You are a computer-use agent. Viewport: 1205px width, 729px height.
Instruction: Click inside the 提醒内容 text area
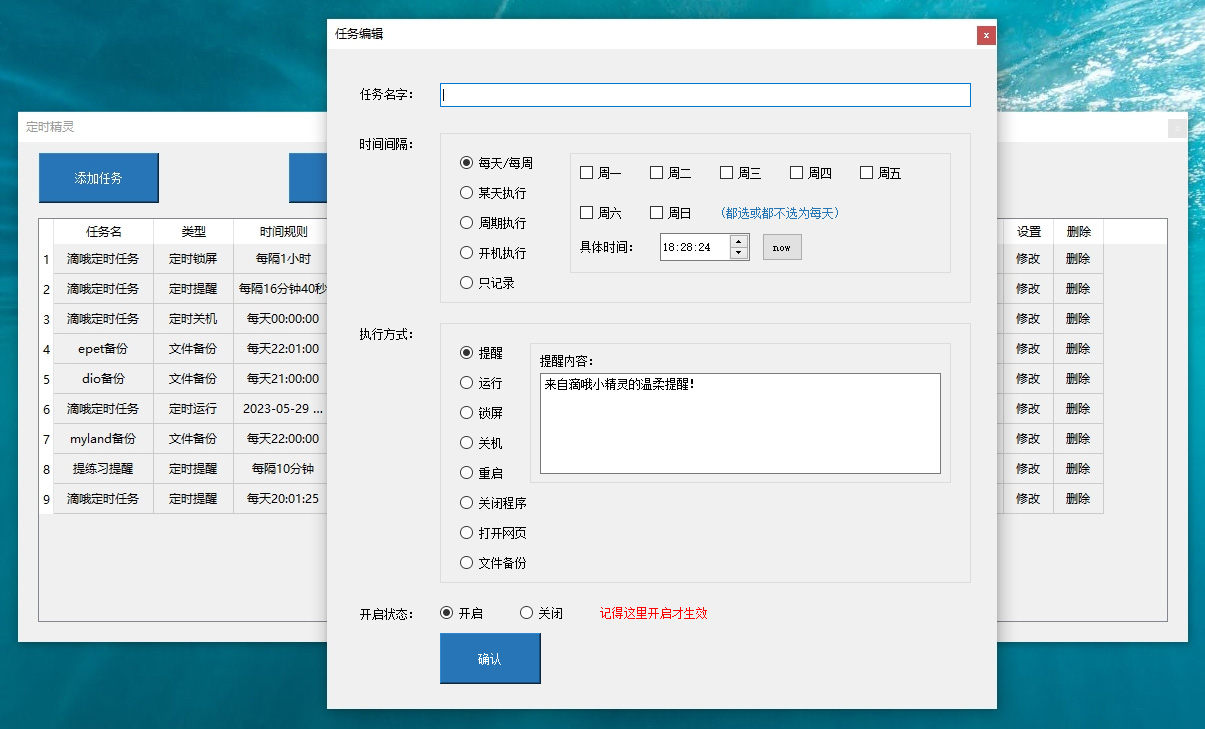click(x=740, y=423)
